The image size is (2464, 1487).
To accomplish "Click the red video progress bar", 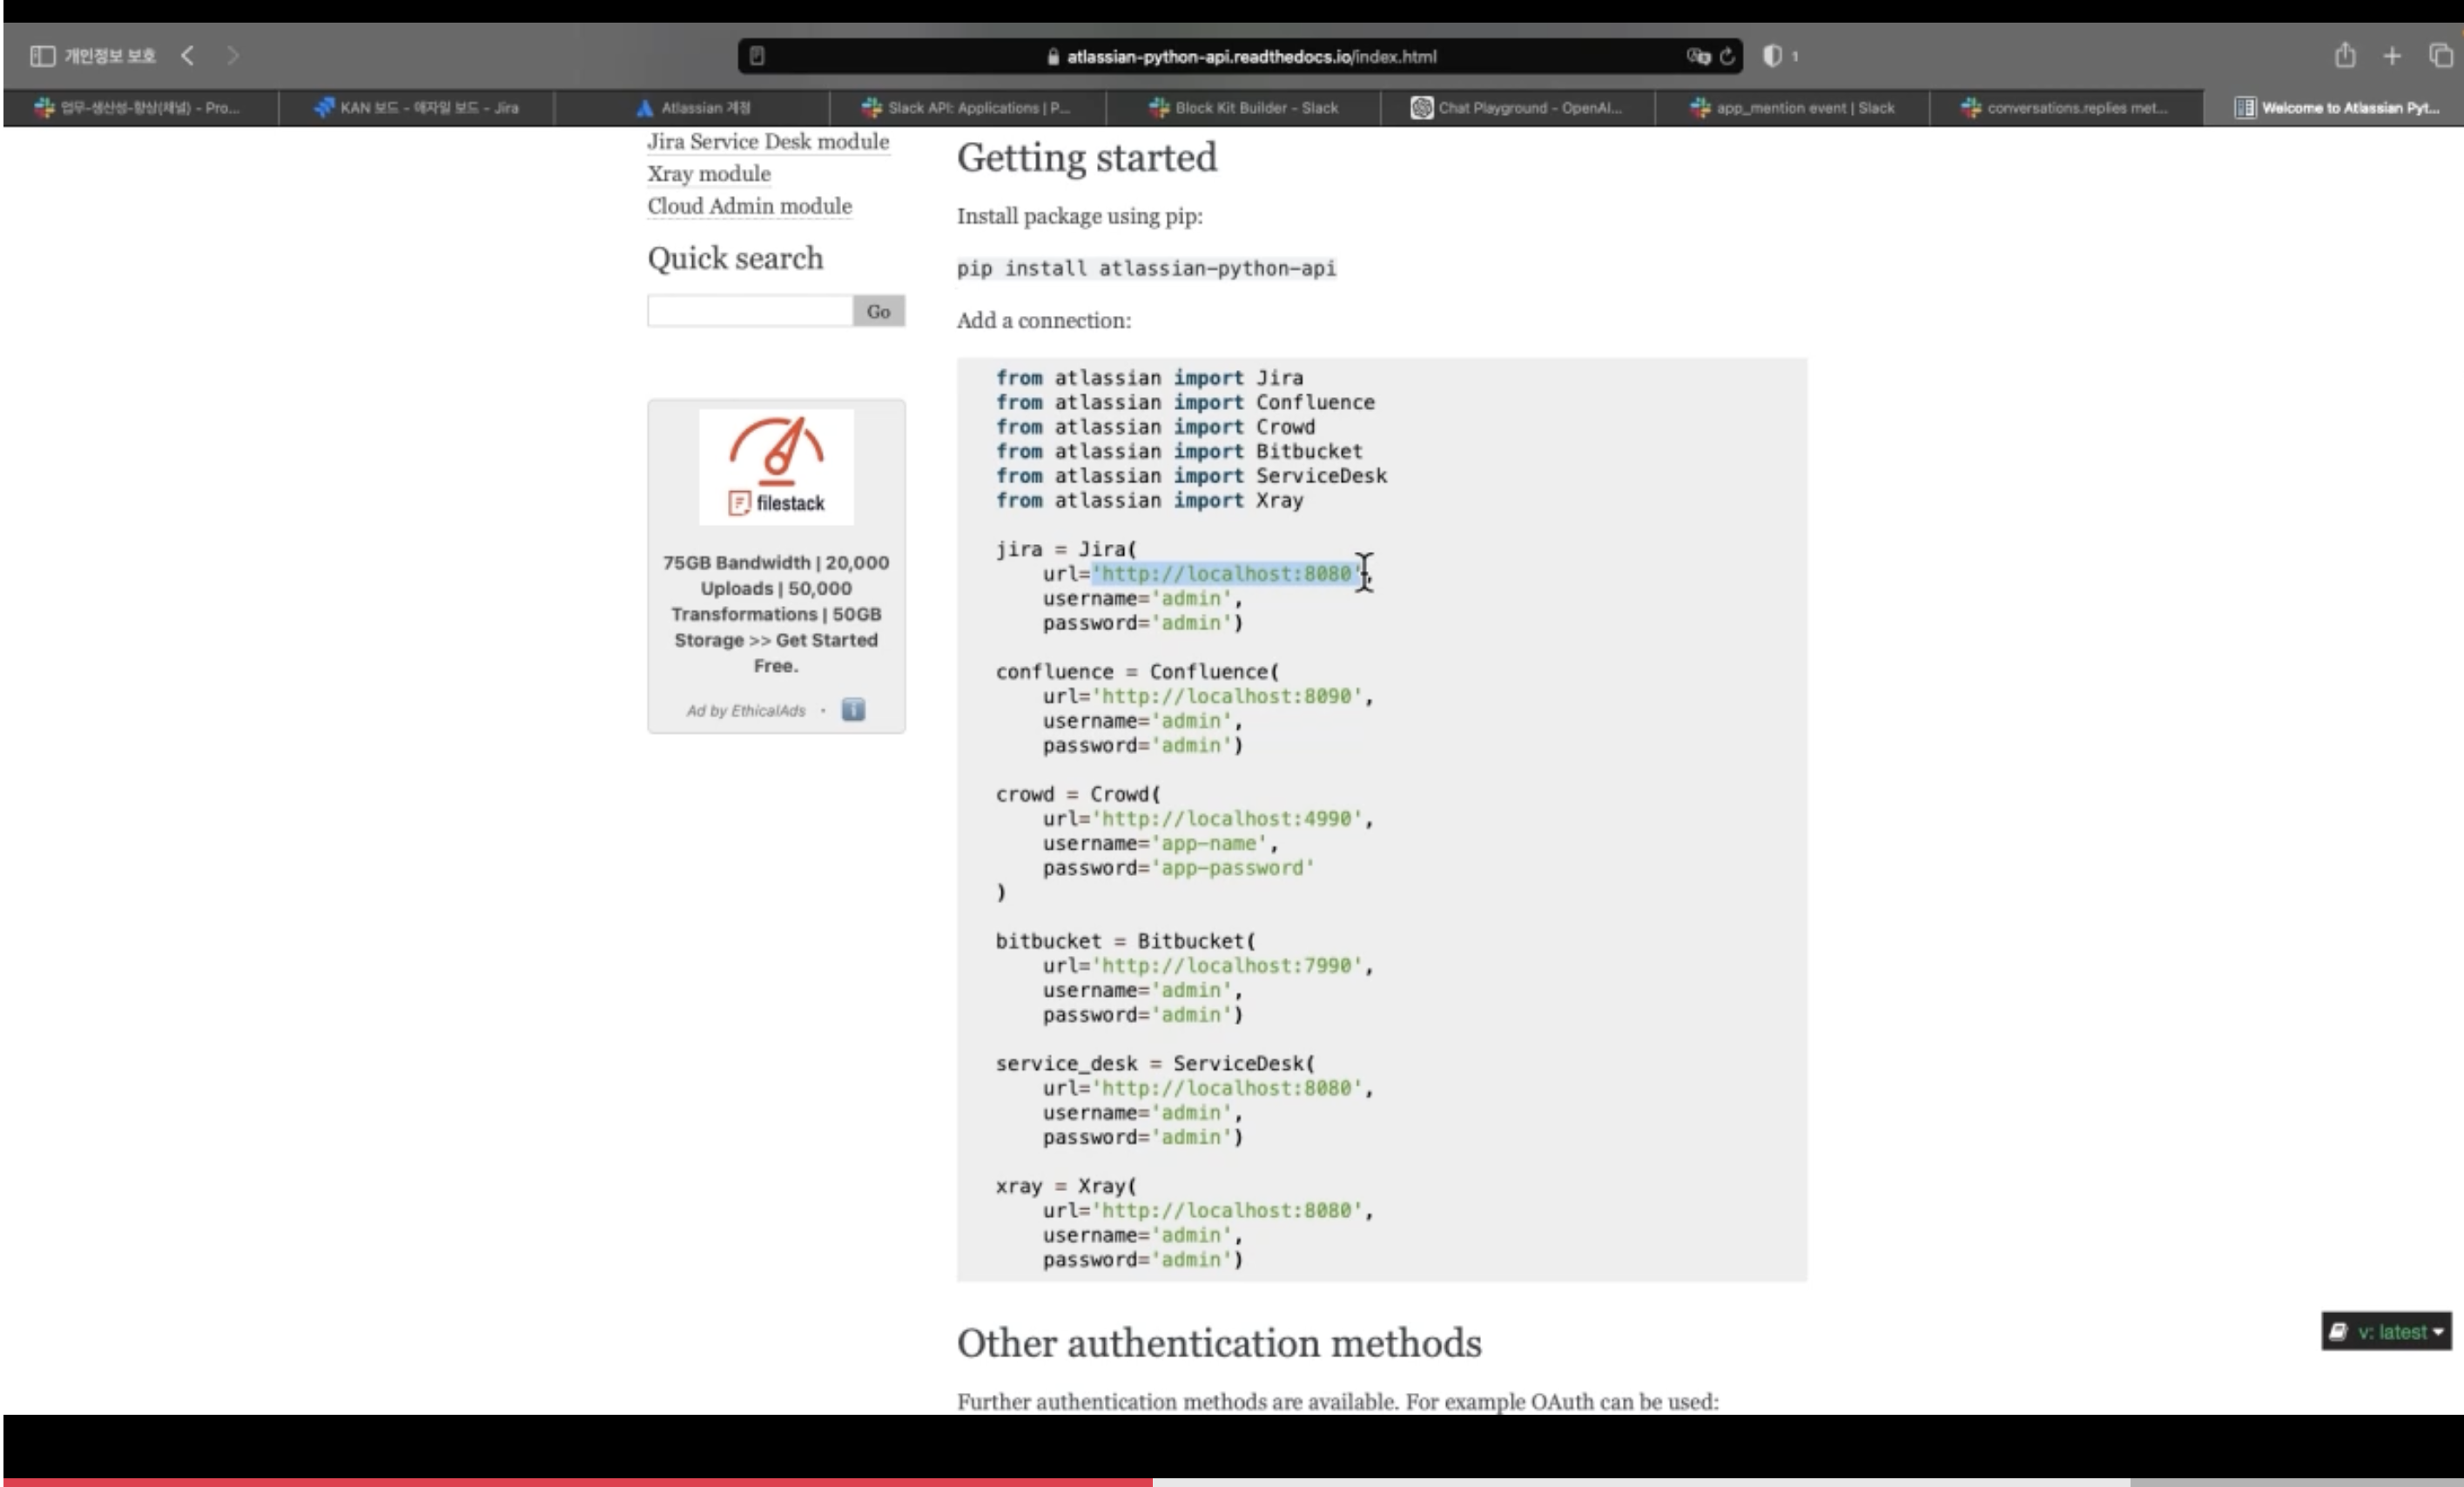I will tap(576, 1481).
